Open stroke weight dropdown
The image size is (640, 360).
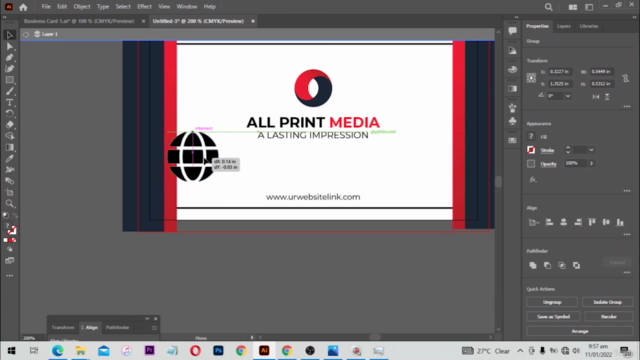pos(591,150)
